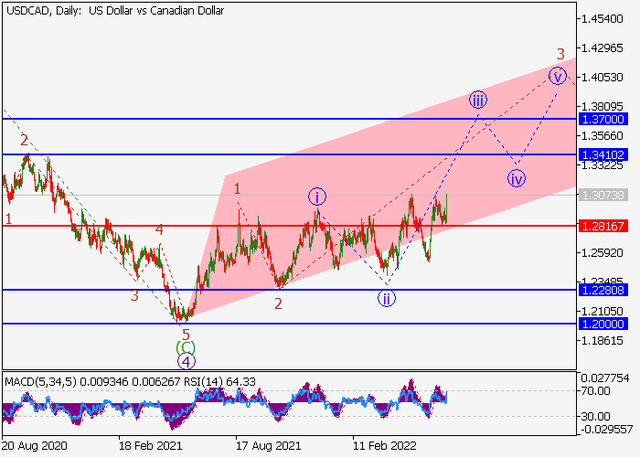Screen dimensions: 640x457
Task: Select the circled wave ii marker
Action: tap(386, 297)
